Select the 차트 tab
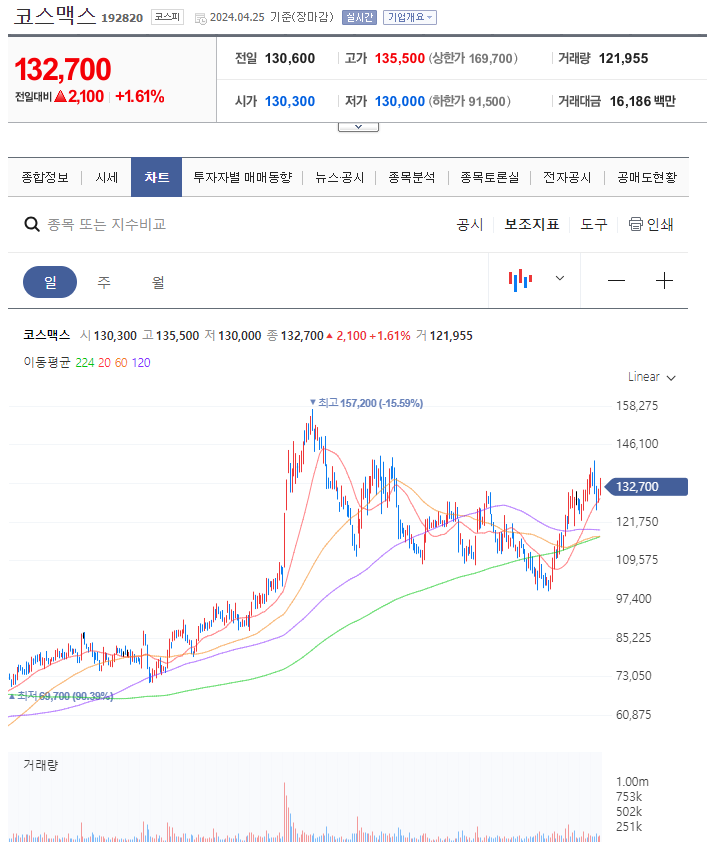 [x=156, y=177]
